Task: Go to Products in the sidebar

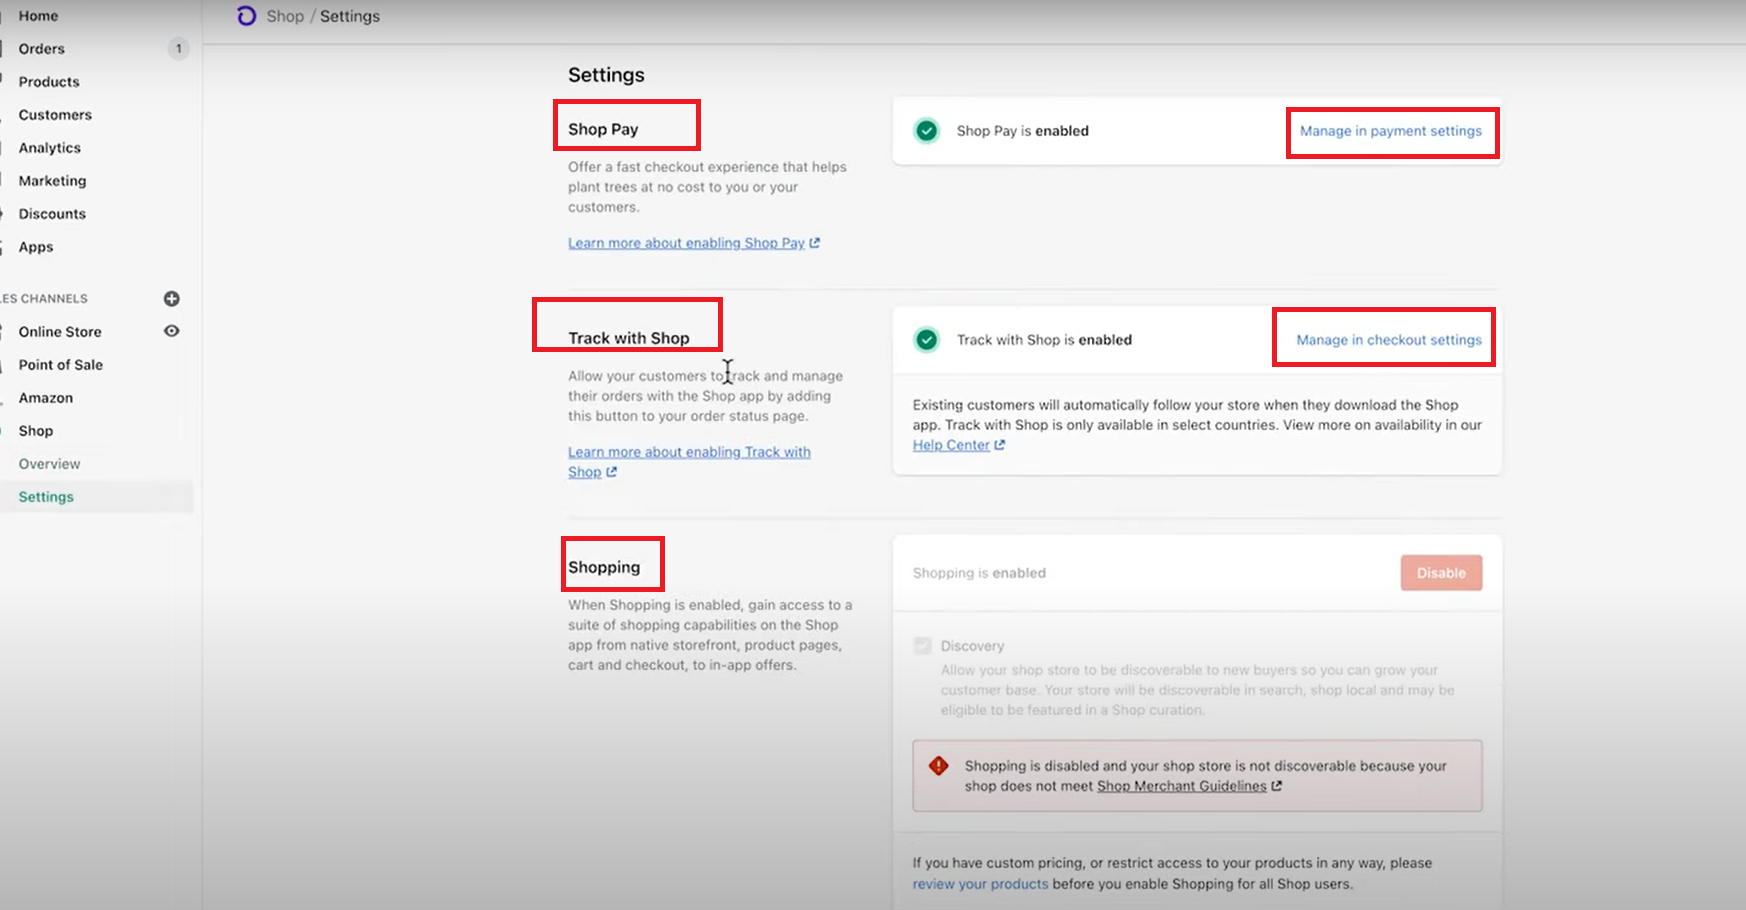Action: (x=49, y=82)
